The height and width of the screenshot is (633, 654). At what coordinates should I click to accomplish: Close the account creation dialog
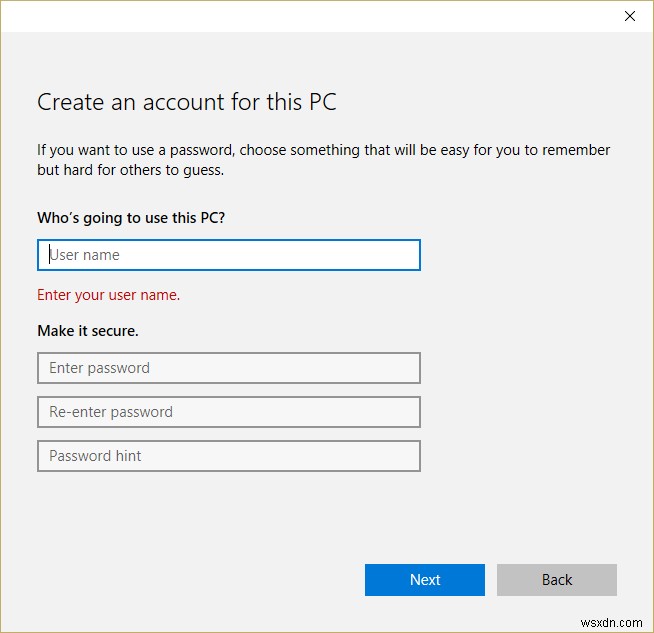[629, 16]
